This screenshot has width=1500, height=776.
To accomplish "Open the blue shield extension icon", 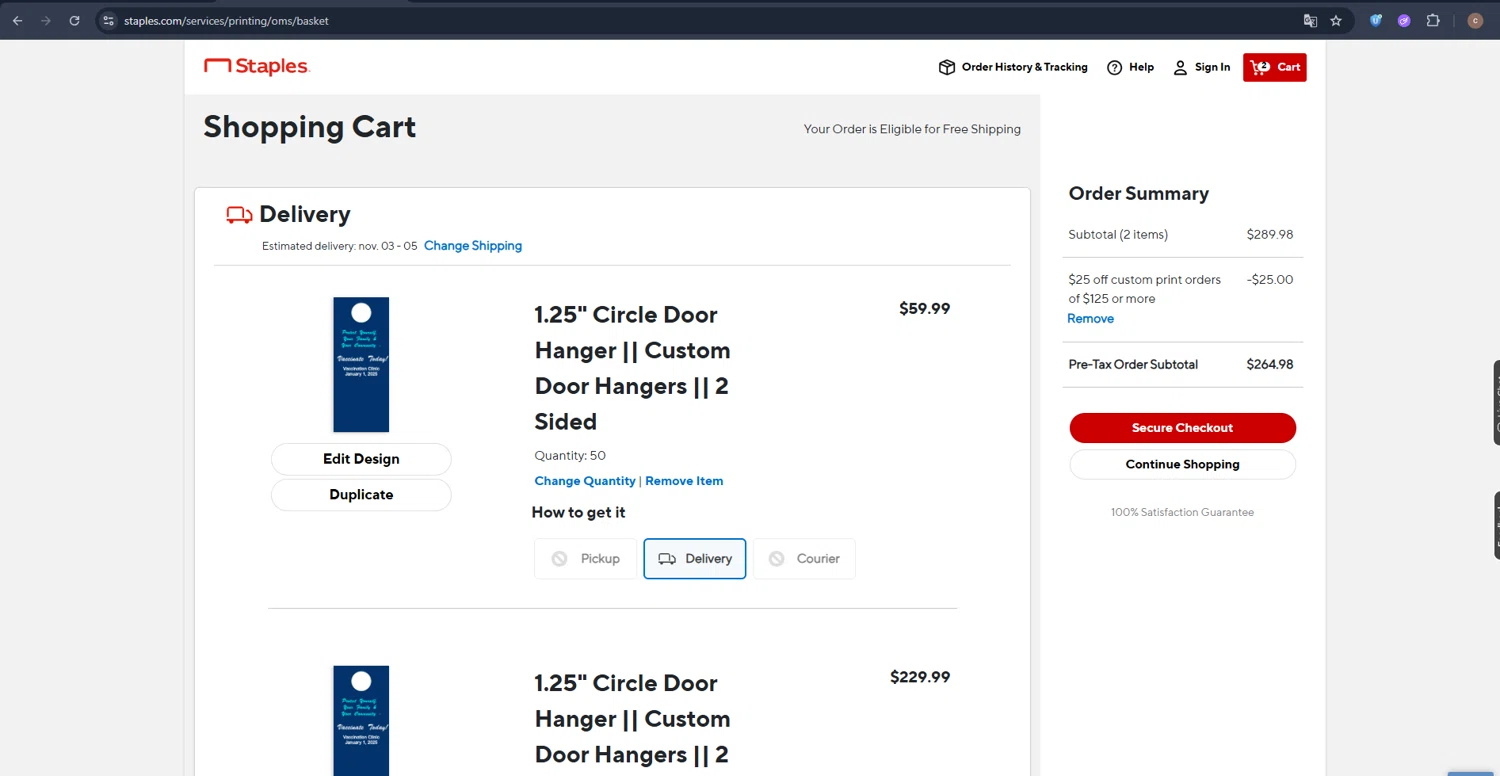I will (1376, 20).
